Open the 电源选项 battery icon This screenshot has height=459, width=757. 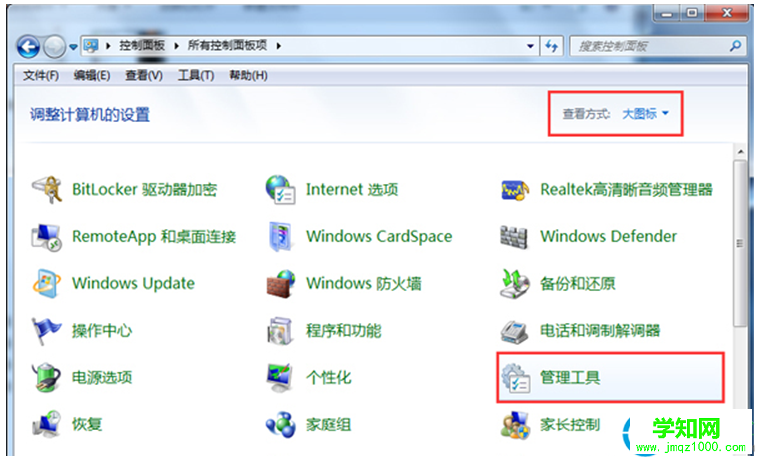coord(46,377)
